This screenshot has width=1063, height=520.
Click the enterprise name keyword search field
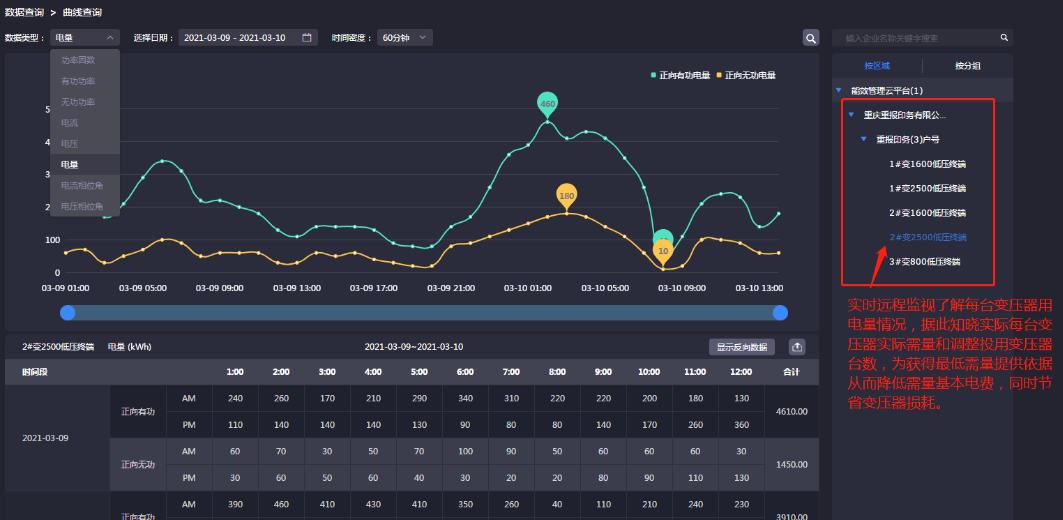click(x=915, y=38)
